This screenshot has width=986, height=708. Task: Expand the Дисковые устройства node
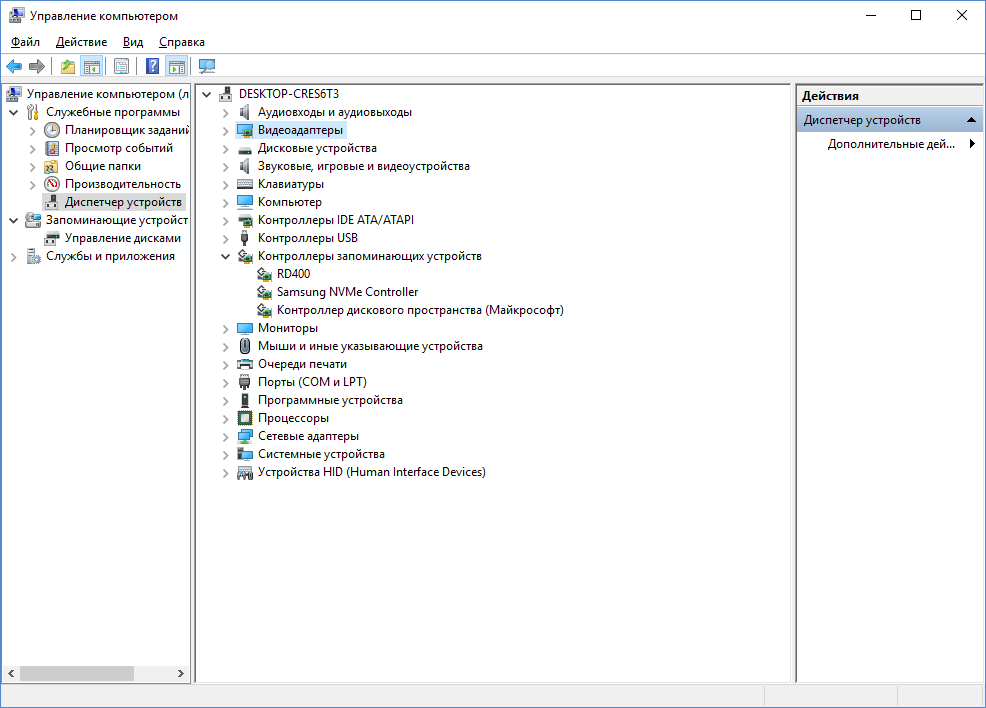225,149
